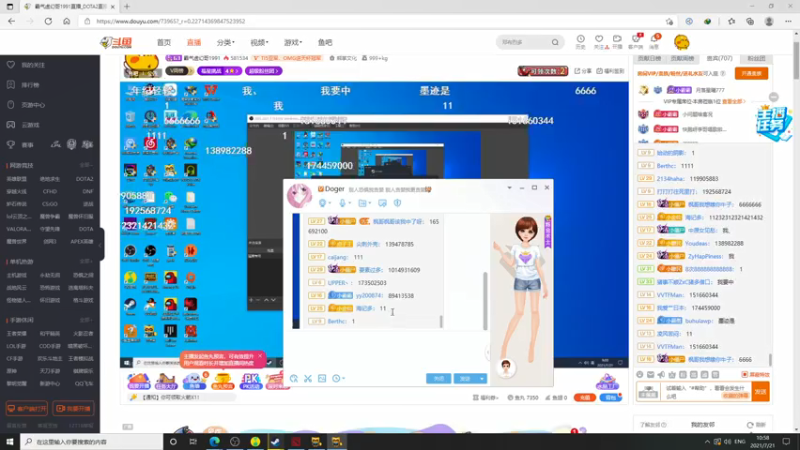This screenshot has width=800, height=450.
Task: Open Microsoft Edge from the Windows taskbar
Action: [214, 441]
